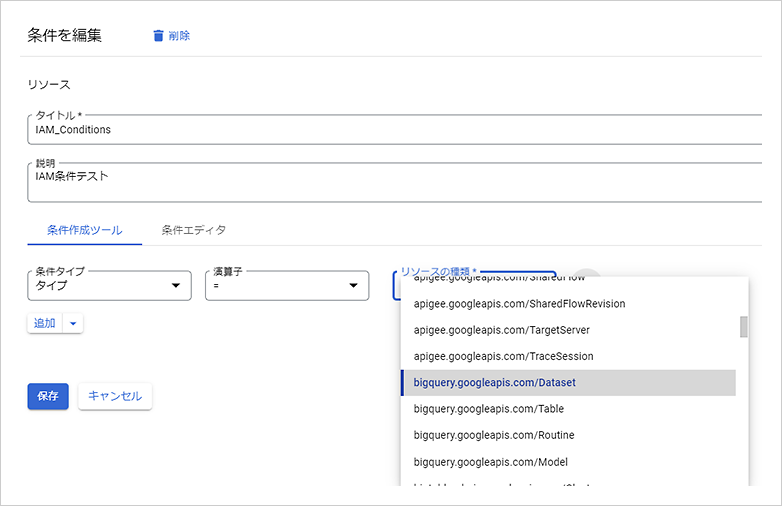Image resolution: width=782 pixels, height=506 pixels.
Task: Select apigee.googleapis.com/SharedFlowRevision option
Action: [569, 304]
